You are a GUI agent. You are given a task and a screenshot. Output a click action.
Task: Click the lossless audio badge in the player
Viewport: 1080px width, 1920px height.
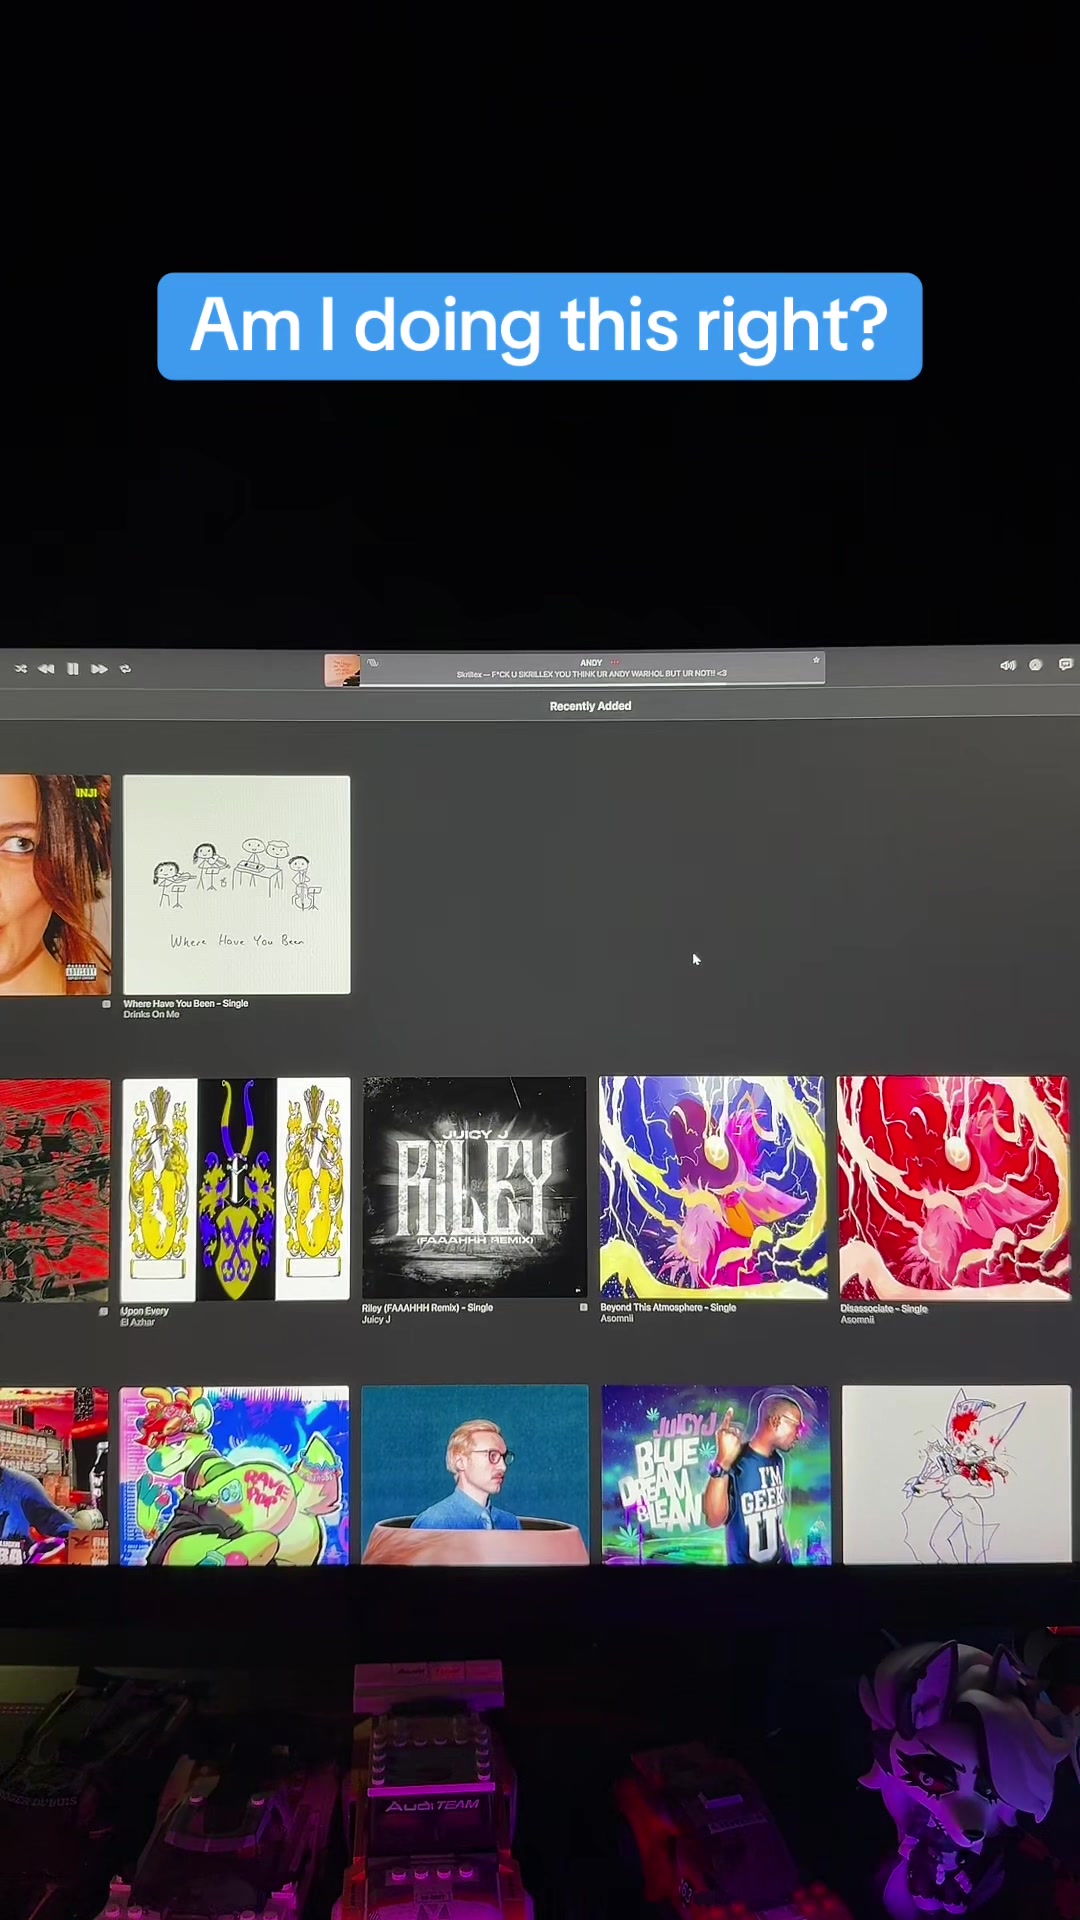(x=373, y=663)
